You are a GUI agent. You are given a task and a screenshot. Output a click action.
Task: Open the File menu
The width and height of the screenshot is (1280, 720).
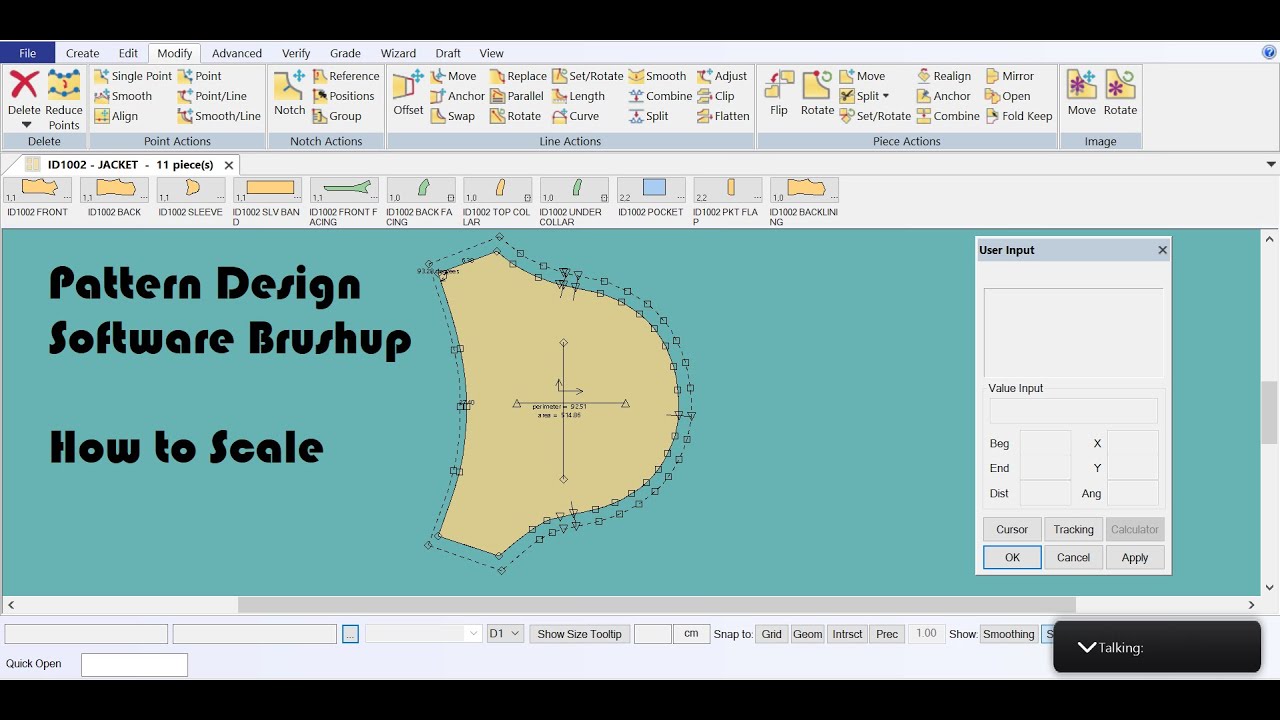coord(28,53)
